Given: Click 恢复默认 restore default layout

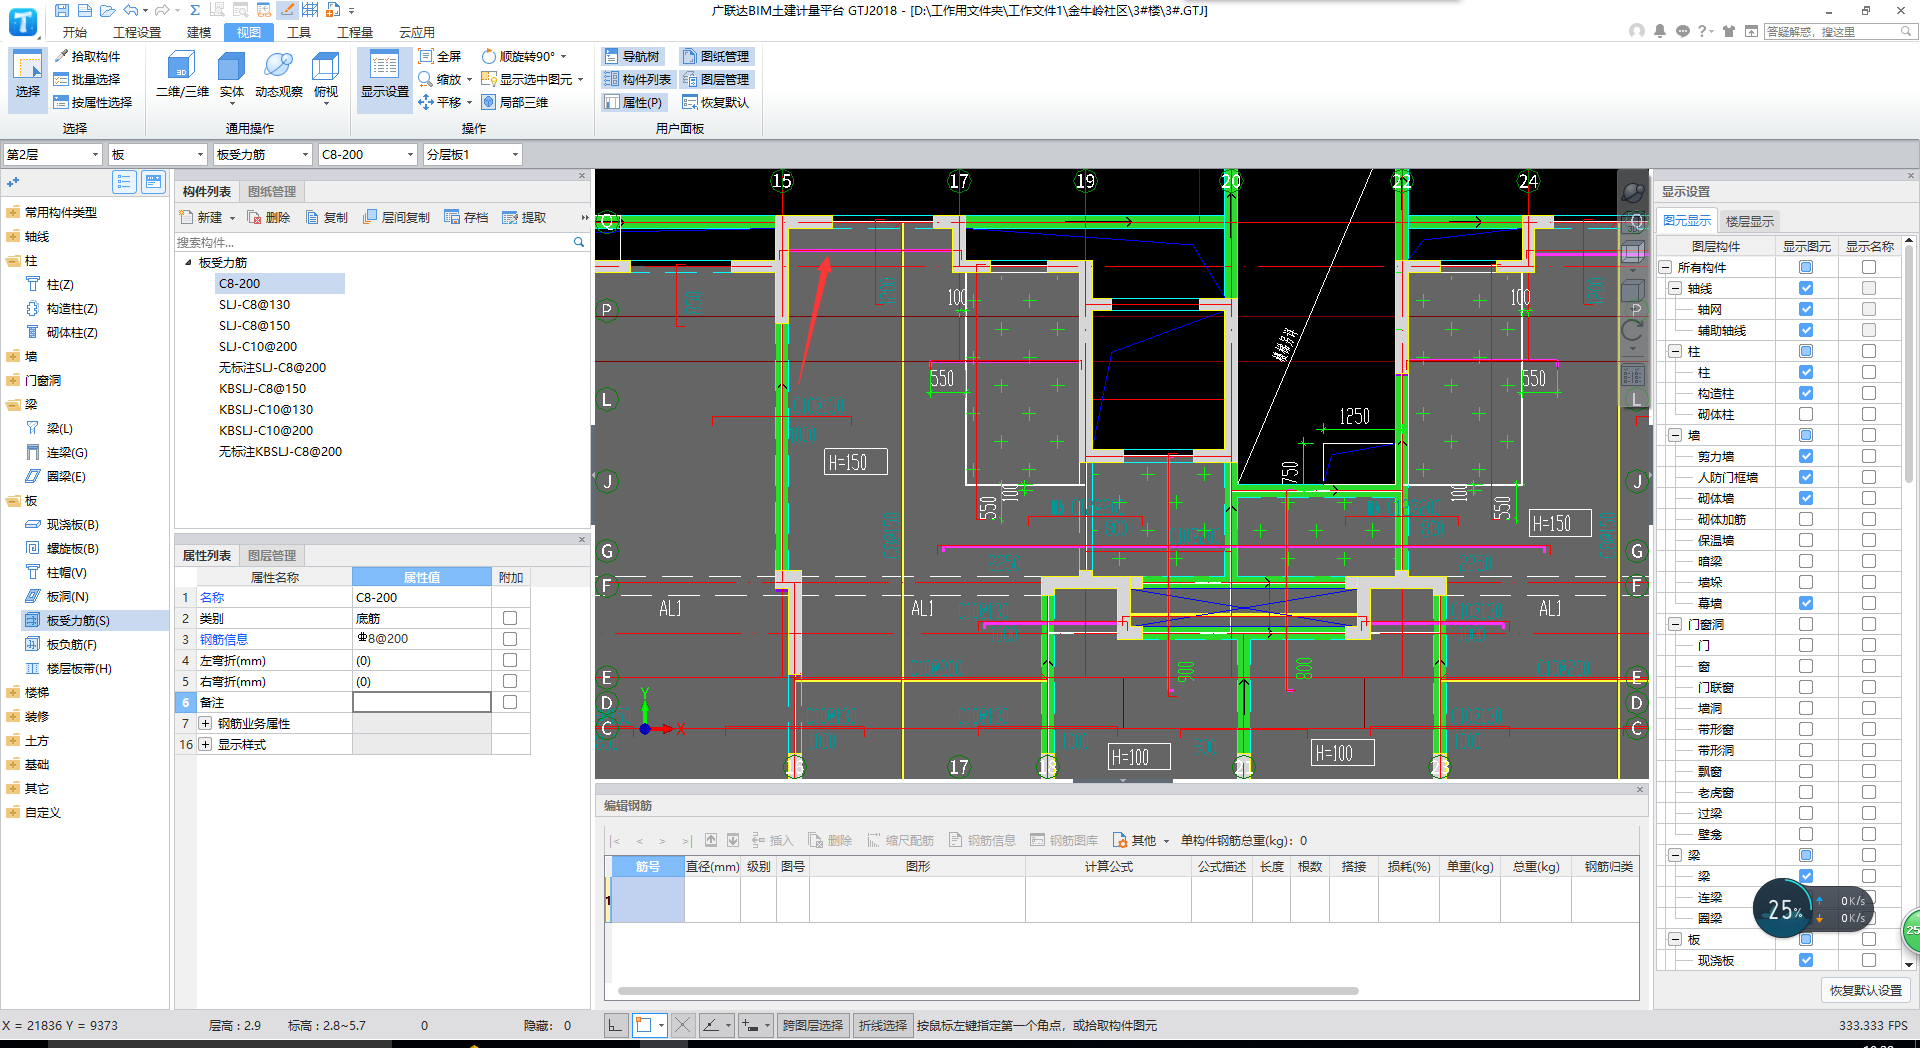Looking at the screenshot, I should tap(716, 102).
